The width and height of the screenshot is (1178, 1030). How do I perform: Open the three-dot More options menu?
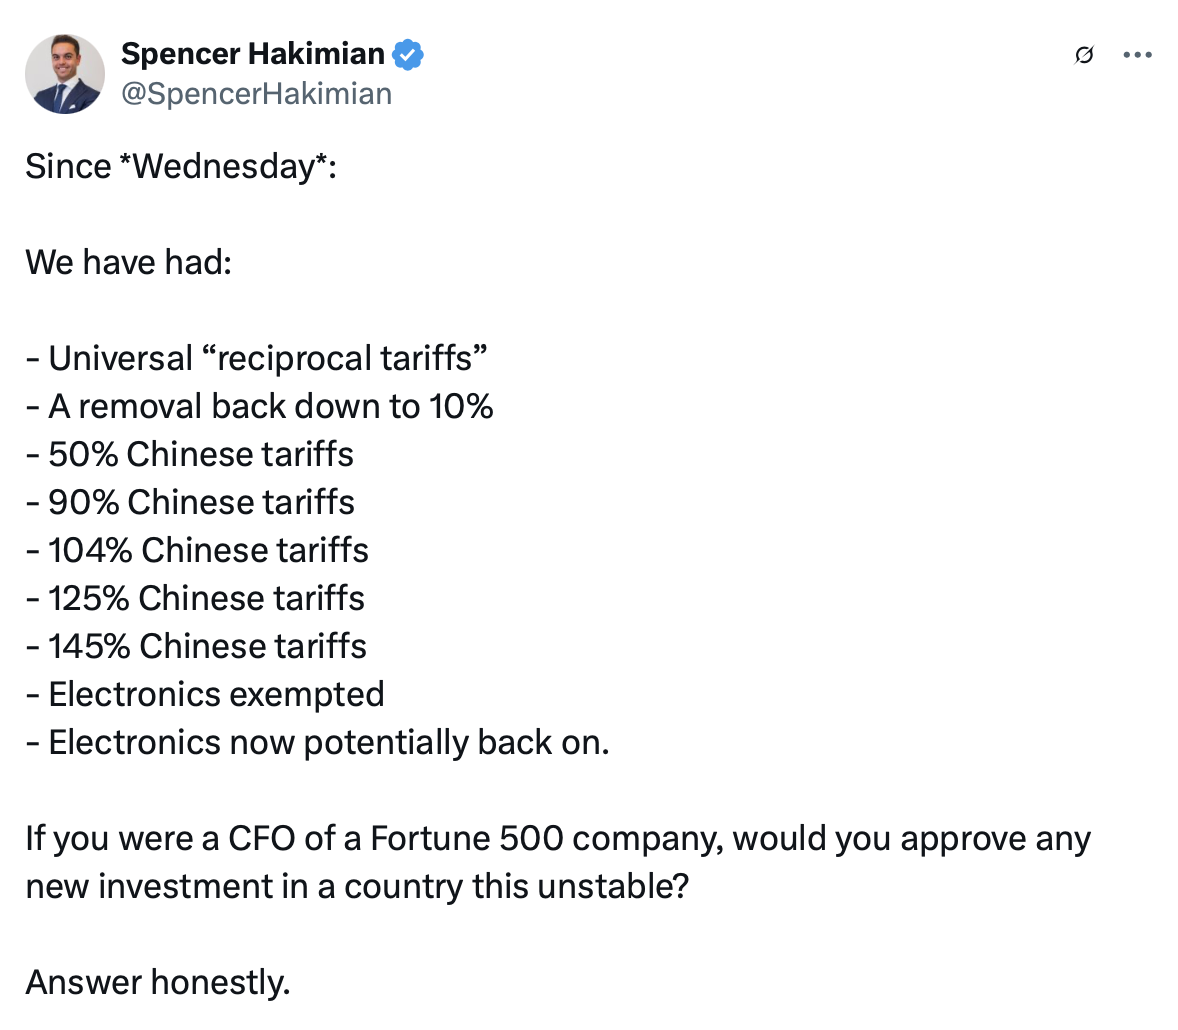click(1137, 56)
